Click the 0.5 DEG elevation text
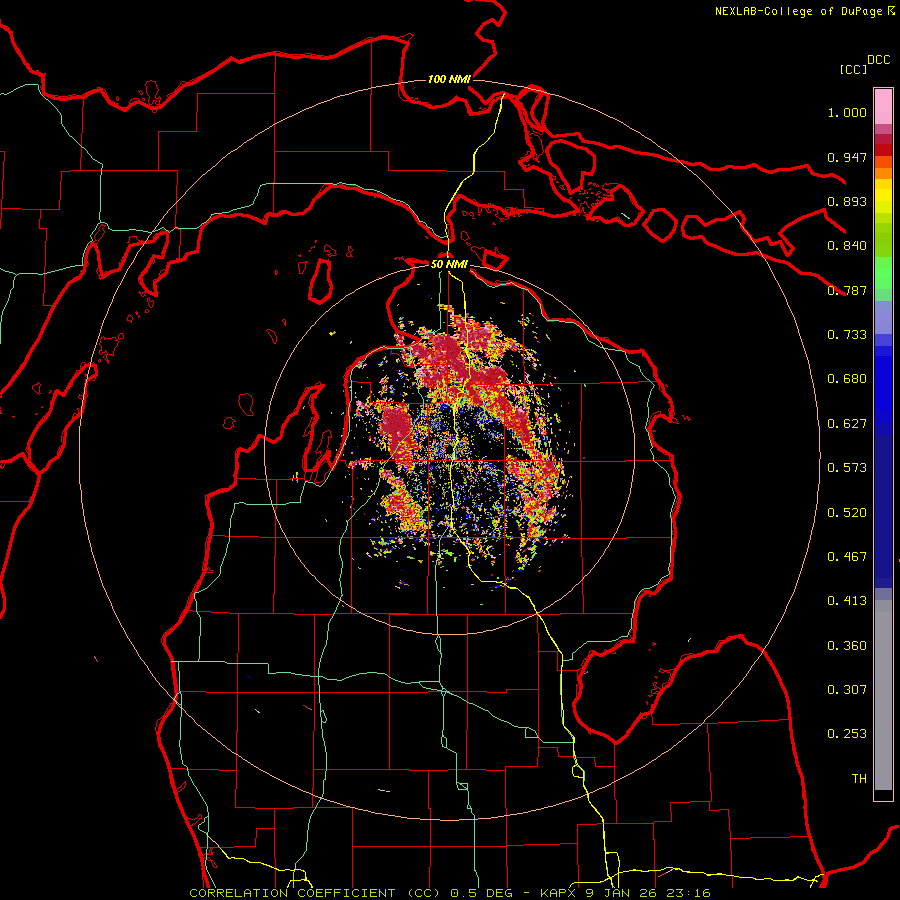Screen dimensions: 900x900 (481, 893)
